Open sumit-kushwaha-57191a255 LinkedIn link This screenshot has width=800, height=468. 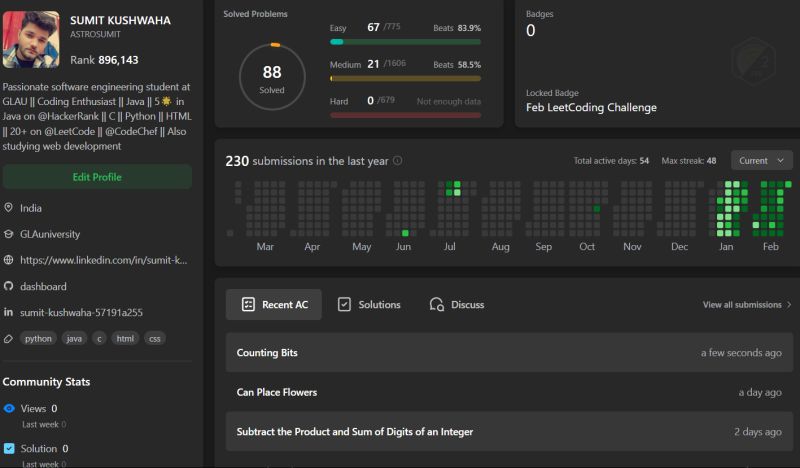pos(81,312)
